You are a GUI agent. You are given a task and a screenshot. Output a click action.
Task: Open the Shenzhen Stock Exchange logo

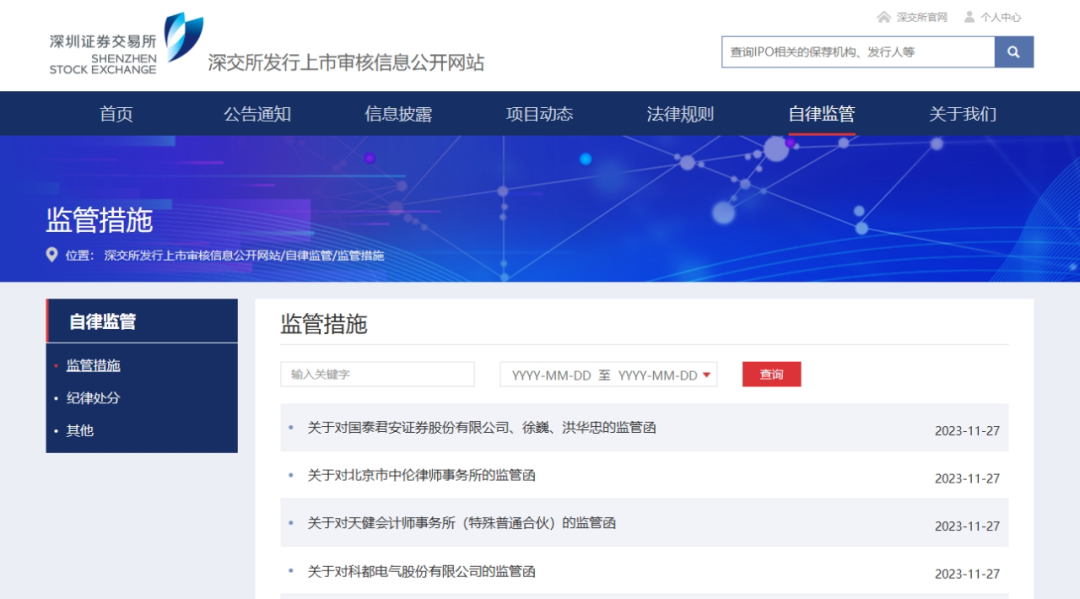pos(127,44)
